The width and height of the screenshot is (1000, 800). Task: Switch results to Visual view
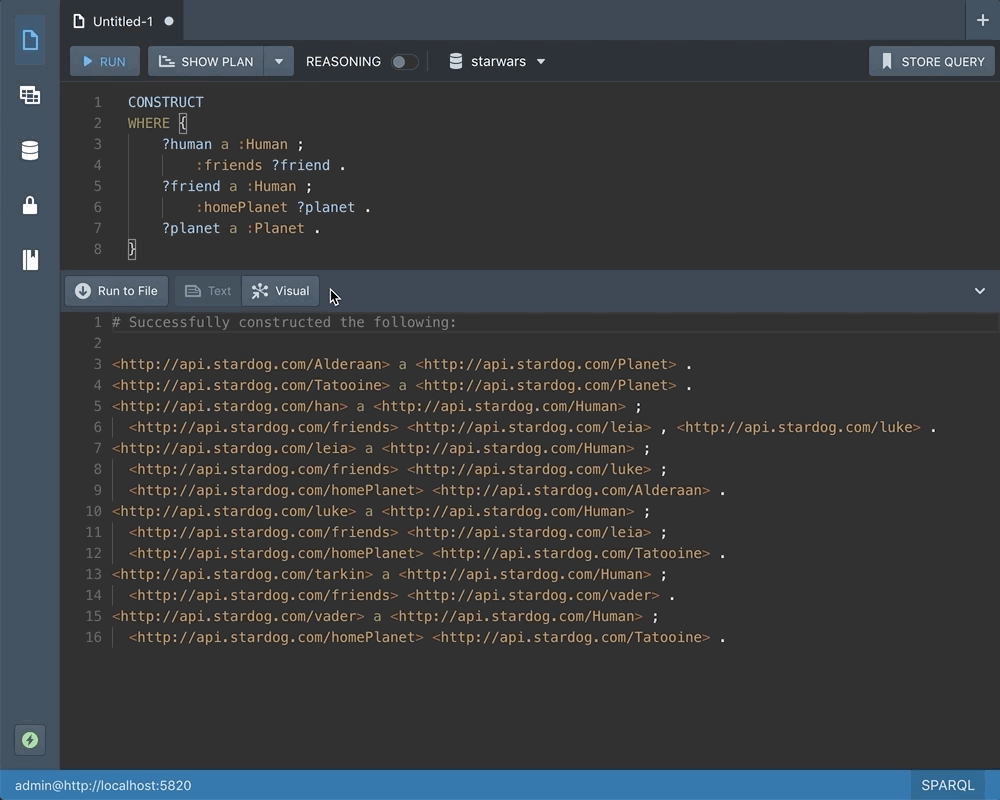pyautogui.click(x=281, y=291)
